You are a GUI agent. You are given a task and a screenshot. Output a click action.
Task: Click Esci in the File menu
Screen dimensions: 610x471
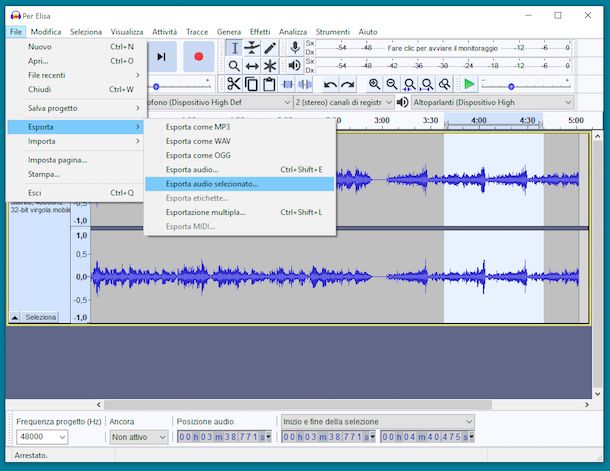(x=77, y=193)
